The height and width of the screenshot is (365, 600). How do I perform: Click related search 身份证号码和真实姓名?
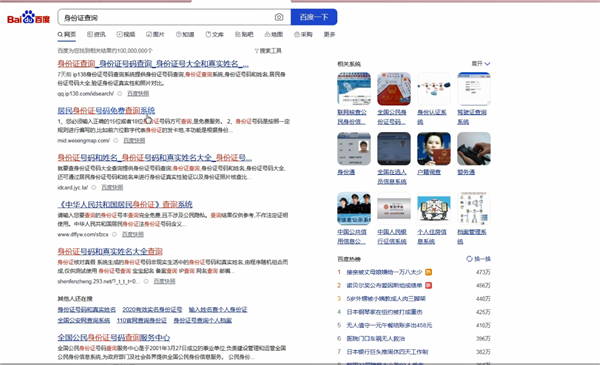pyautogui.click(x=86, y=310)
